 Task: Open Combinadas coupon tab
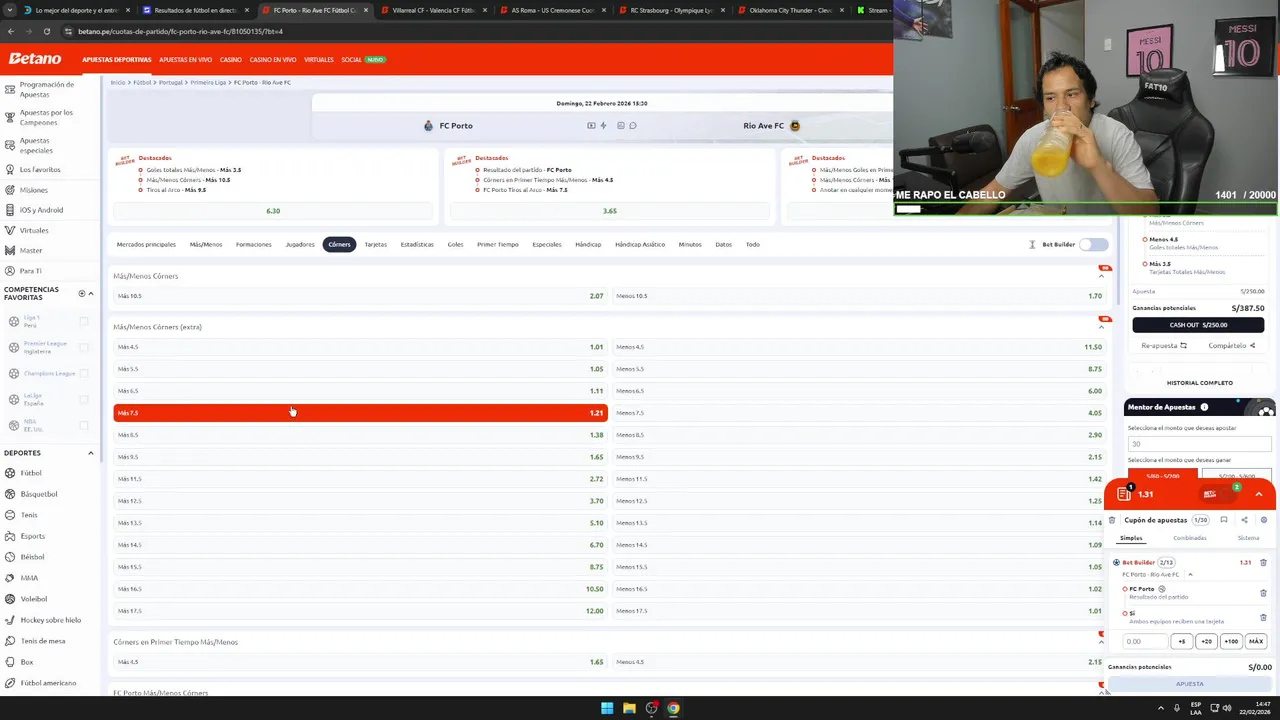pos(1190,538)
